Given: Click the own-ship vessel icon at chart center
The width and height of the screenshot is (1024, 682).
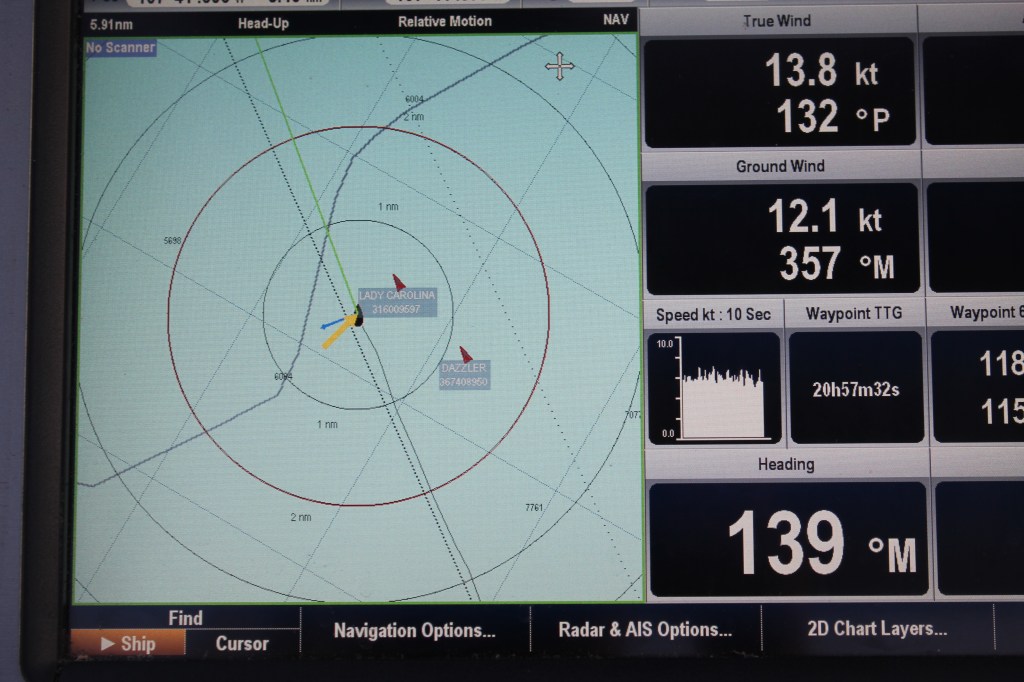Looking at the screenshot, I should 358,317.
